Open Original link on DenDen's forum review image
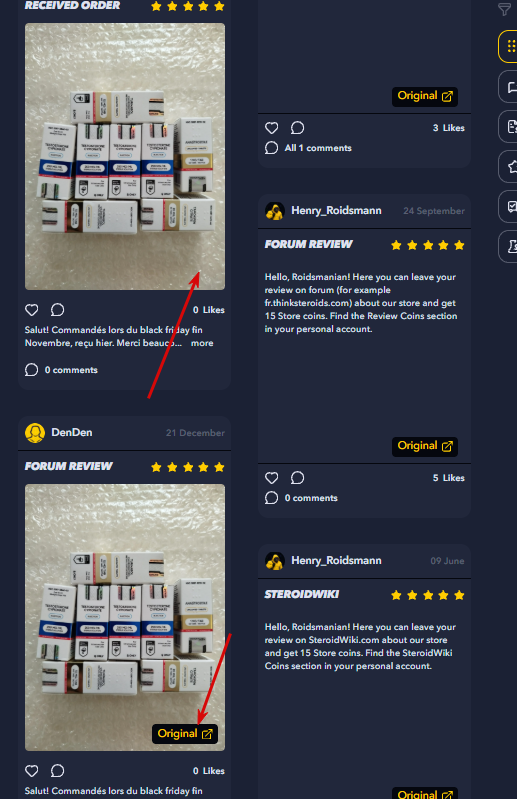 coord(185,734)
